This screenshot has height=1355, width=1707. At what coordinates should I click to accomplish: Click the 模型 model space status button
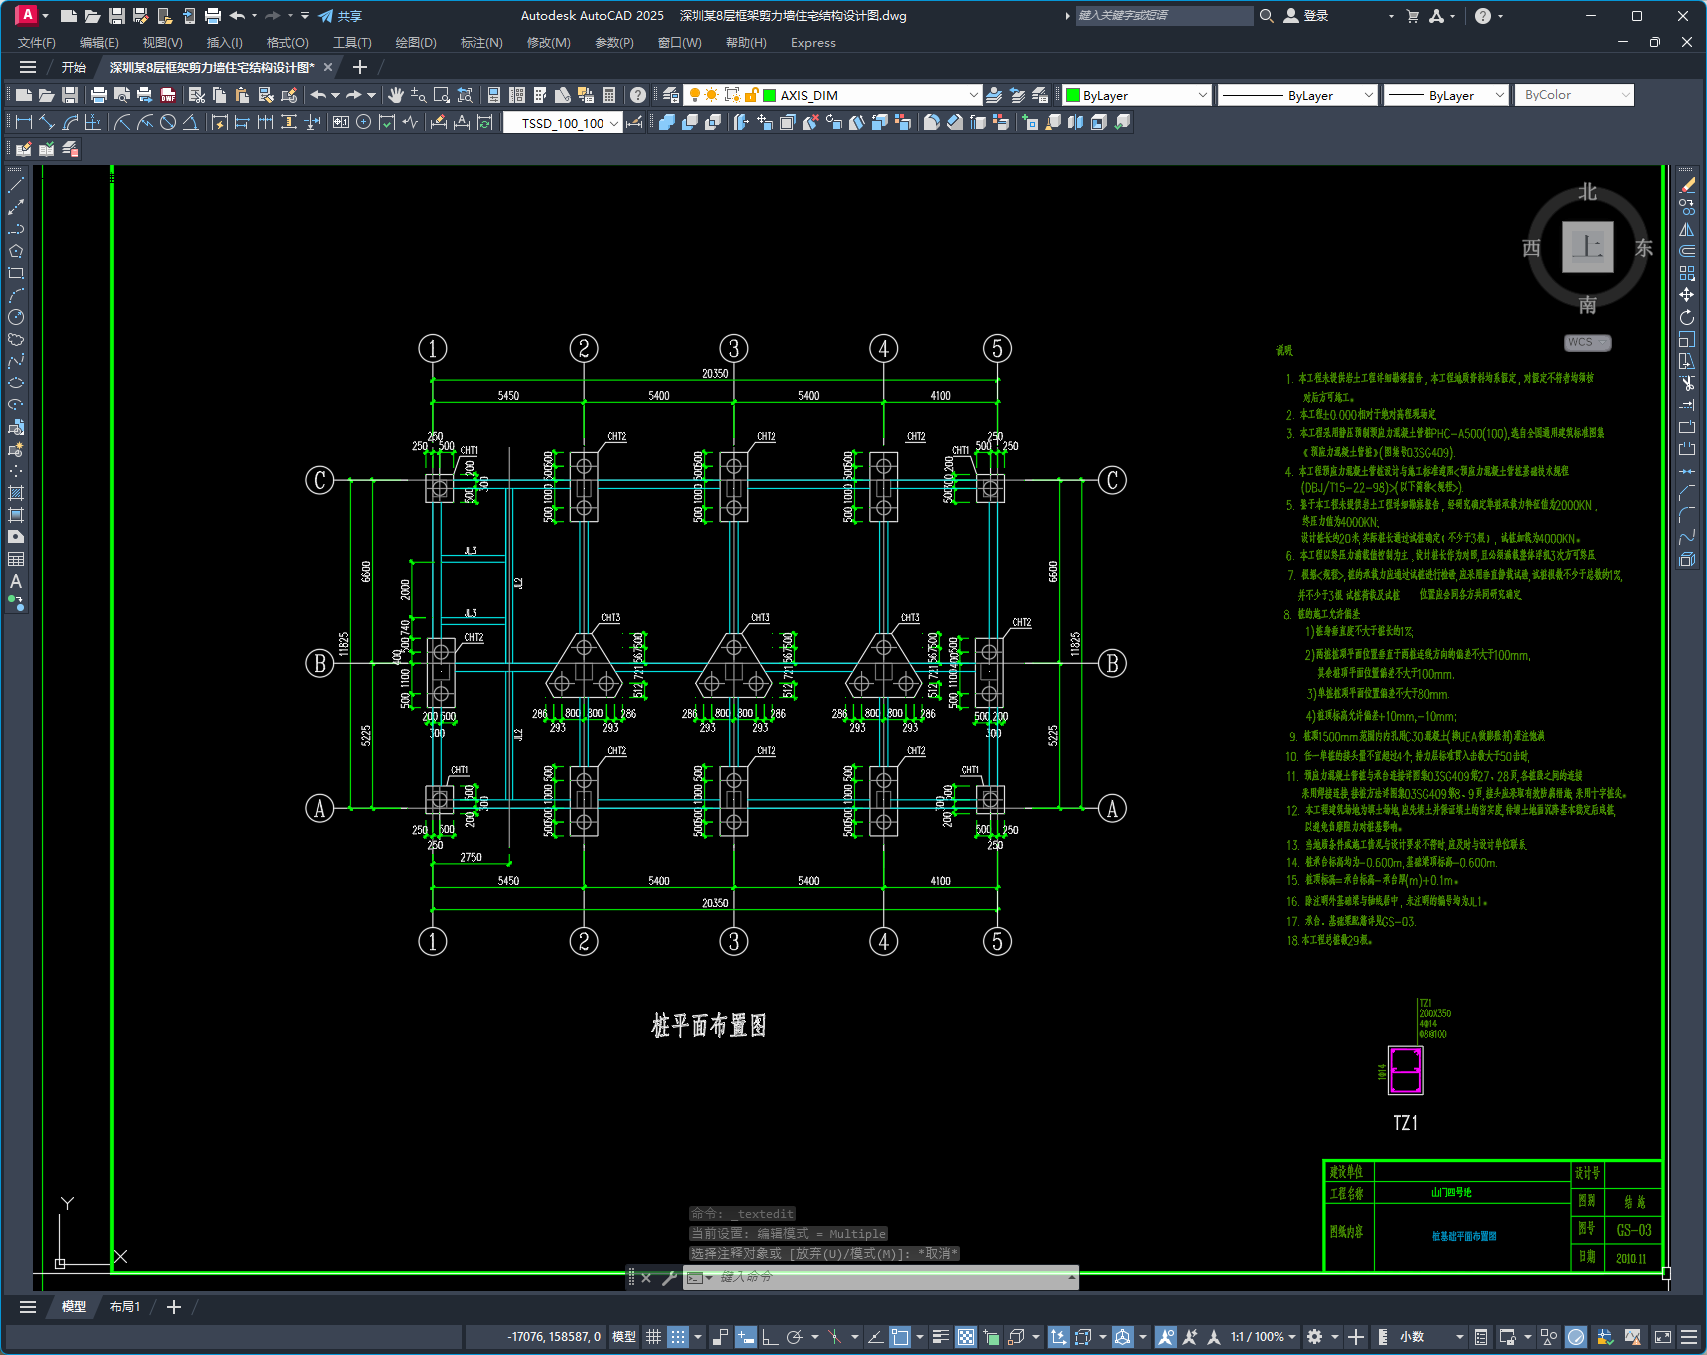click(x=624, y=1337)
